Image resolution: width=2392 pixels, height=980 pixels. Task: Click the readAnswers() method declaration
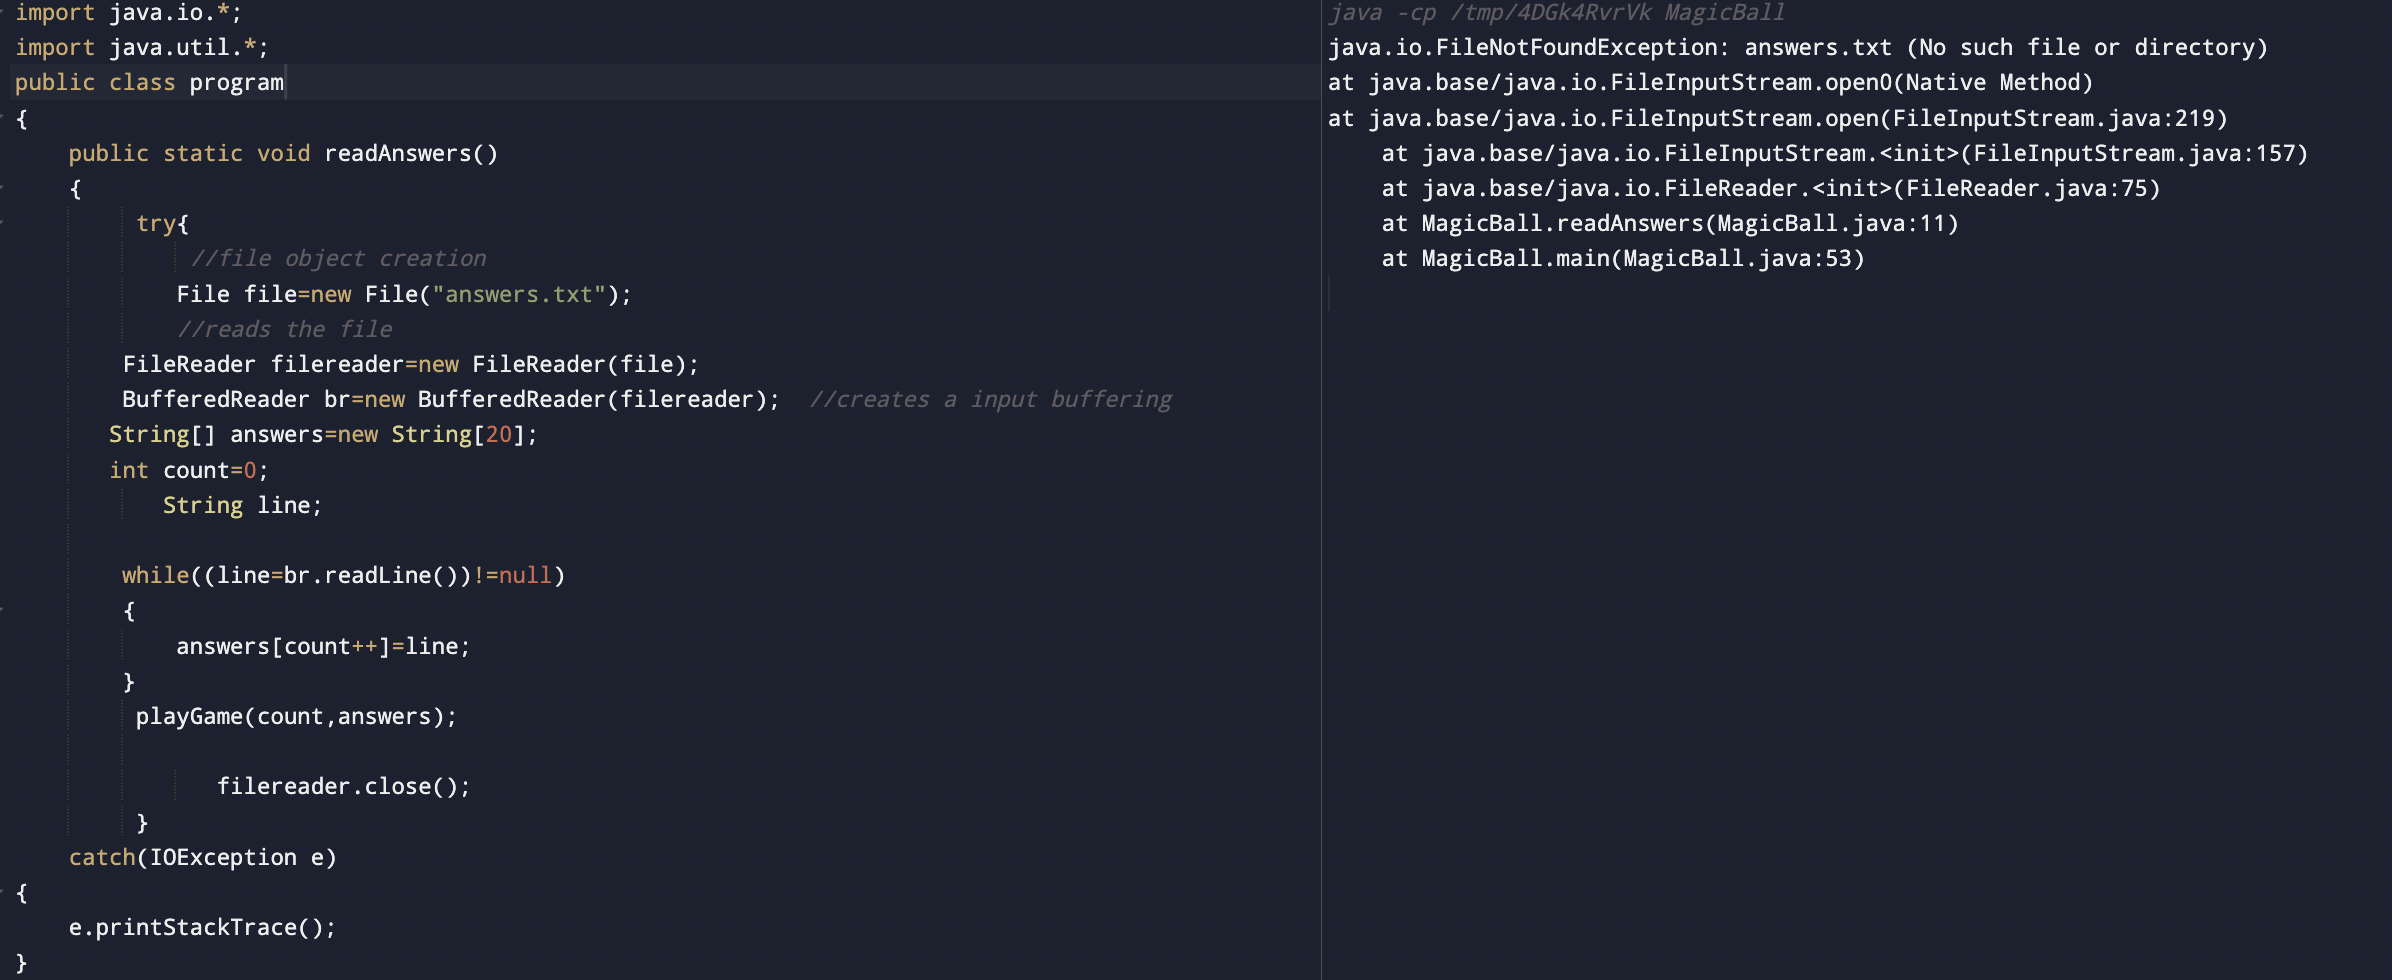[283, 153]
